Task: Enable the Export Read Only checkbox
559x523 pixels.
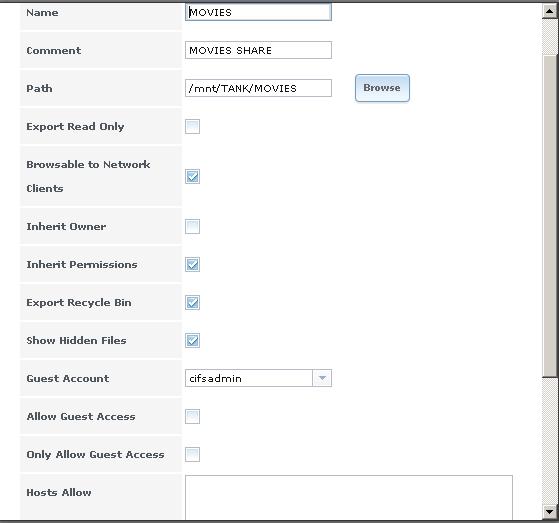Action: click(193, 127)
